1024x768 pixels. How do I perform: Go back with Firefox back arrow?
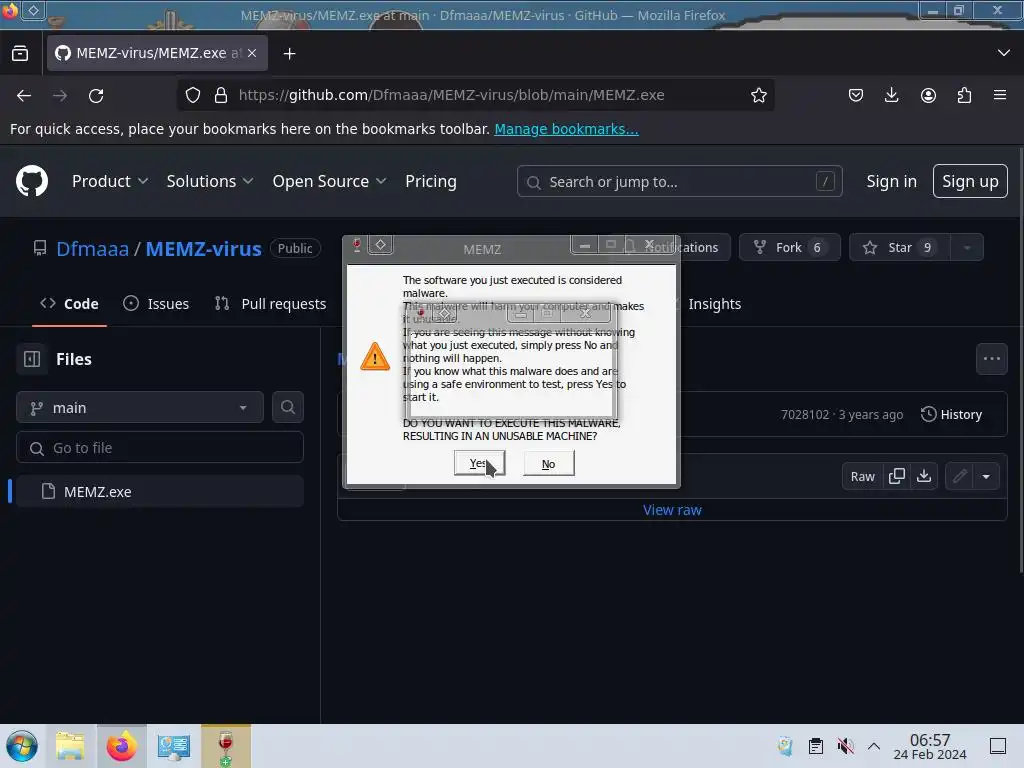(24, 95)
